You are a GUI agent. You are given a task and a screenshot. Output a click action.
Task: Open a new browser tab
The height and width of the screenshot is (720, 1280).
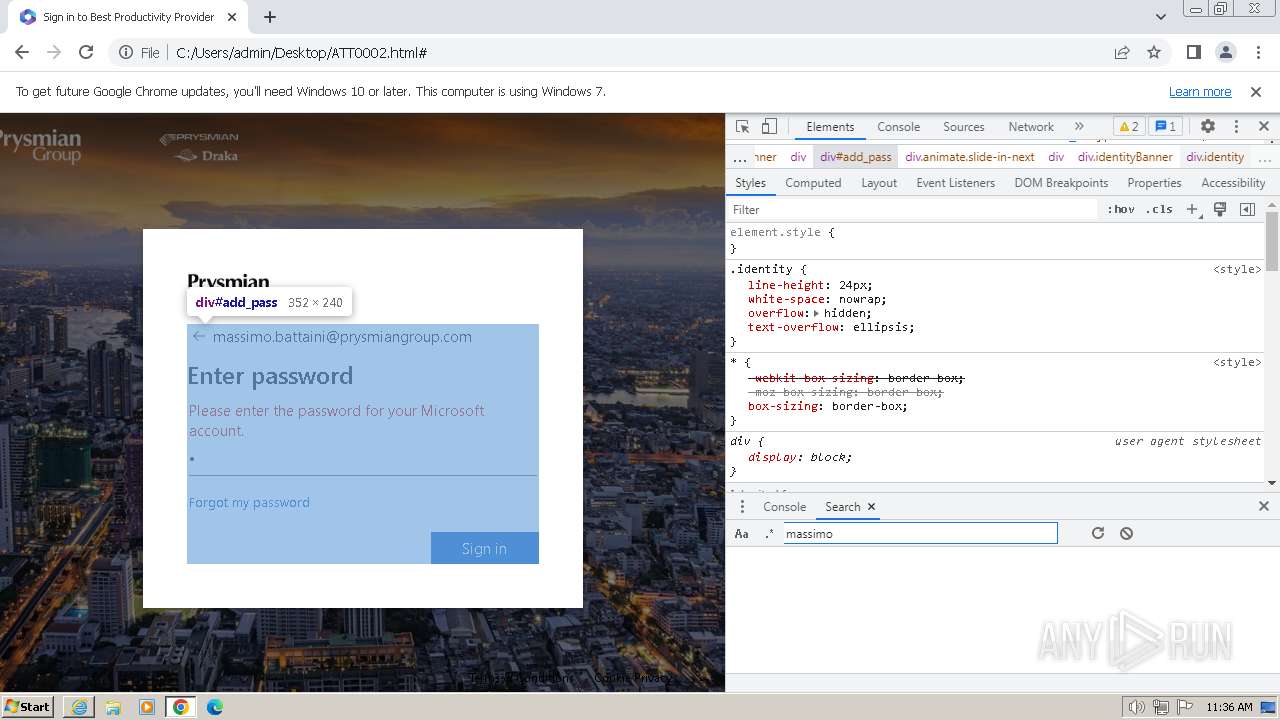pos(270,17)
